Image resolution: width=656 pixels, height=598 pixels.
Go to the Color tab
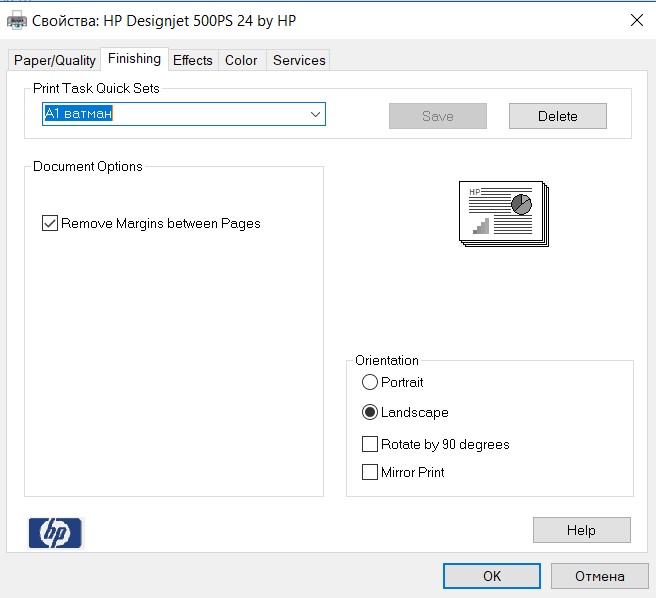241,60
